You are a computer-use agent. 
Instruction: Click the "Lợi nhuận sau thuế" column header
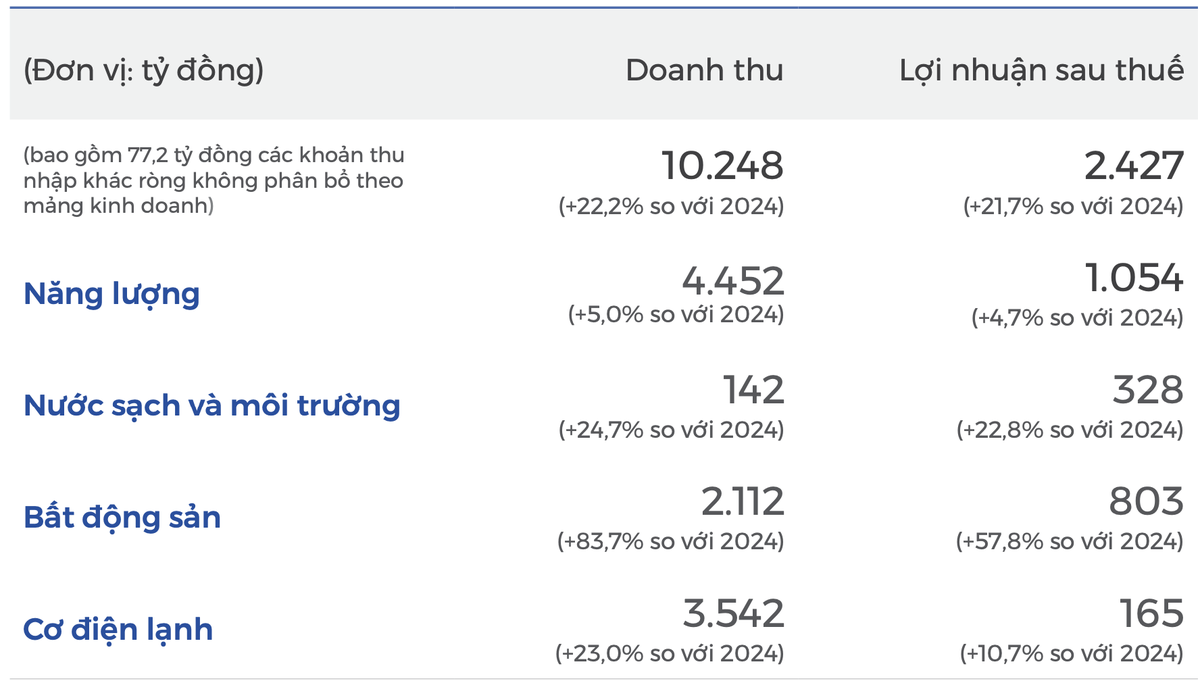coord(1041,71)
